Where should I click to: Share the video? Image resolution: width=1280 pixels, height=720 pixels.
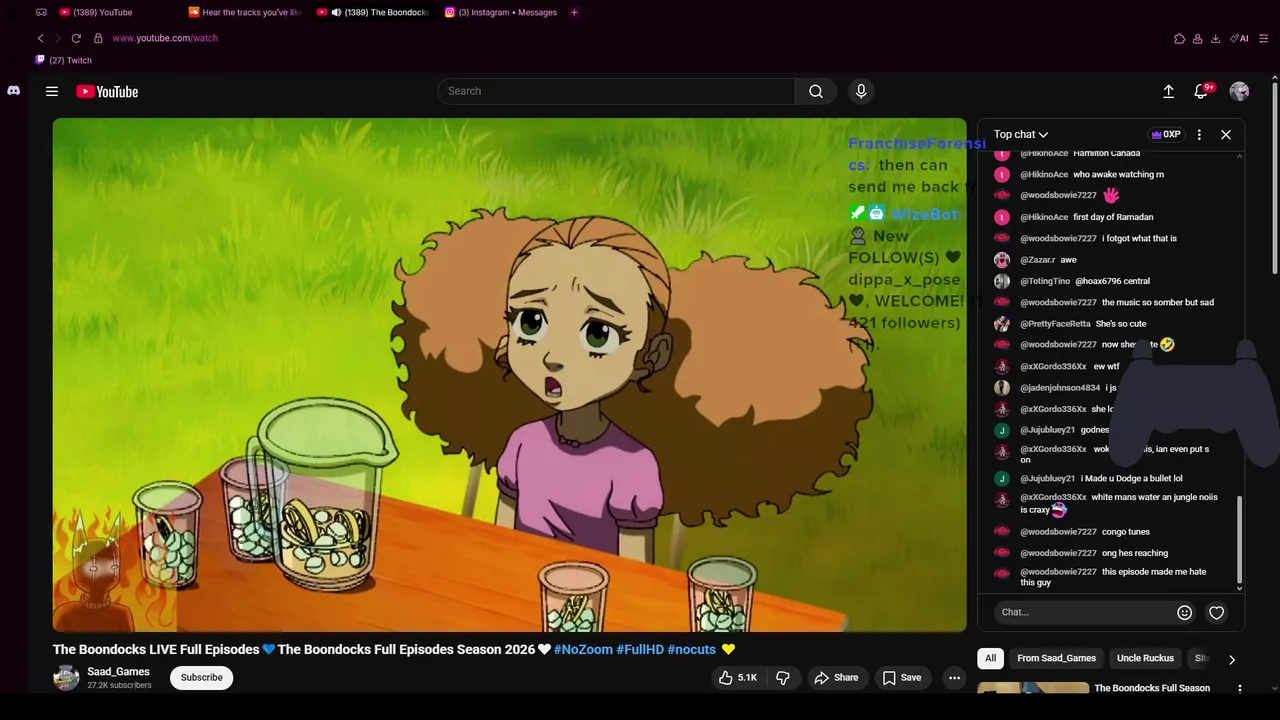836,677
